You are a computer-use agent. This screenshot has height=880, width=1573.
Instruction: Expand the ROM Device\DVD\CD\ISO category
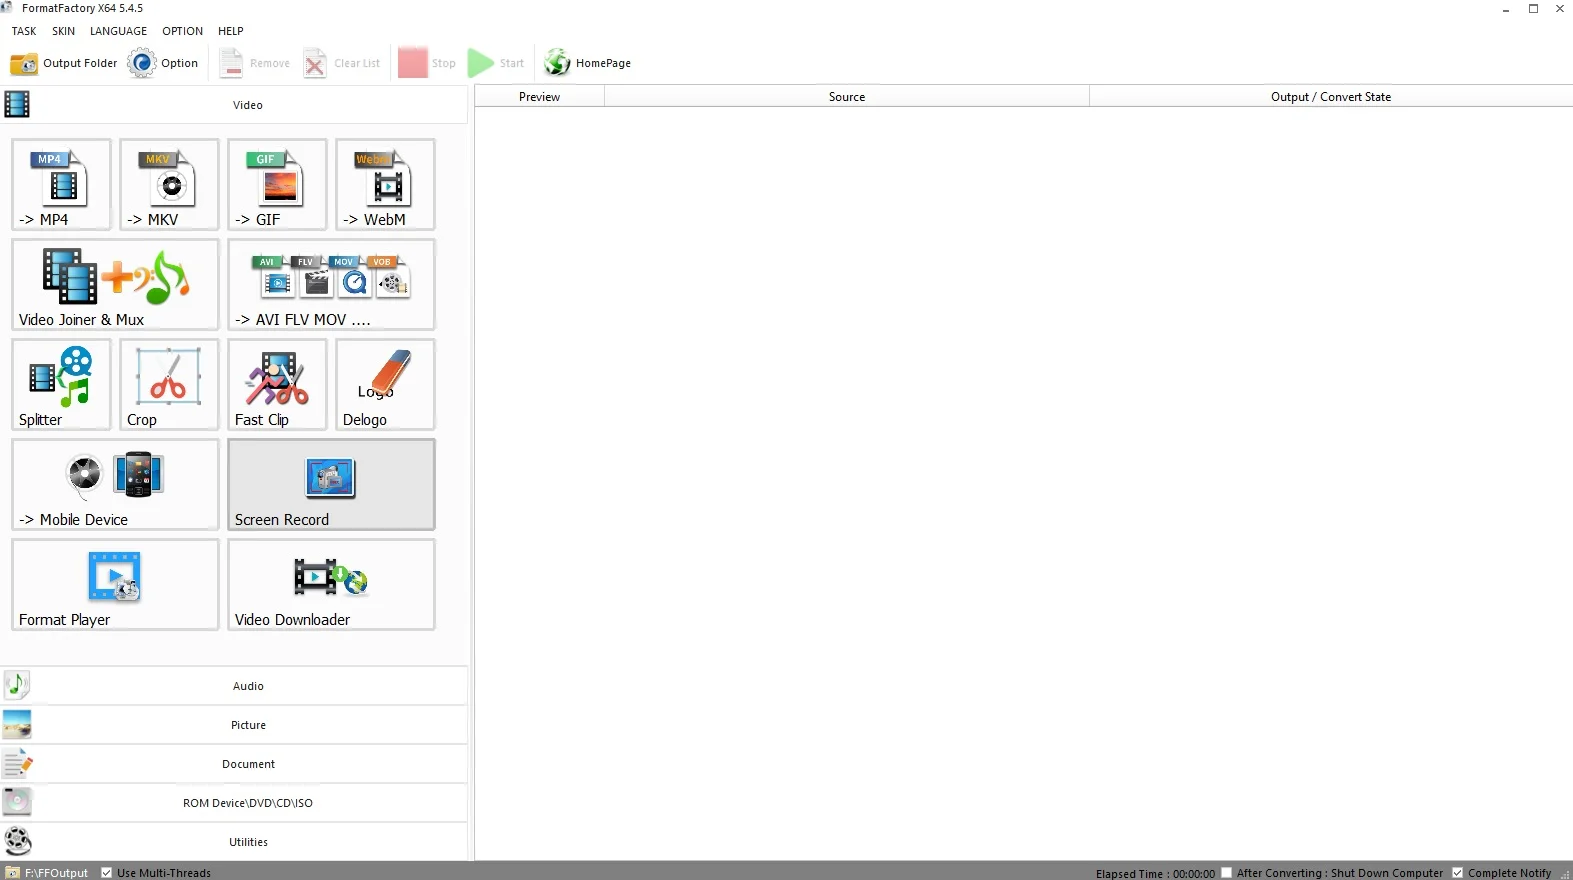[x=234, y=803]
